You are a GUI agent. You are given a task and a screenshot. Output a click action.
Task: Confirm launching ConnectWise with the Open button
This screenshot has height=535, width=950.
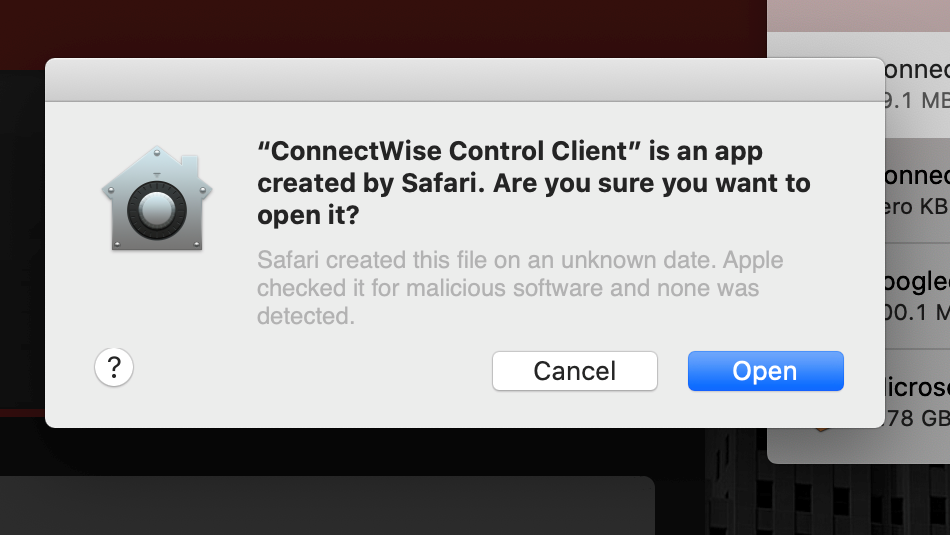(x=765, y=371)
